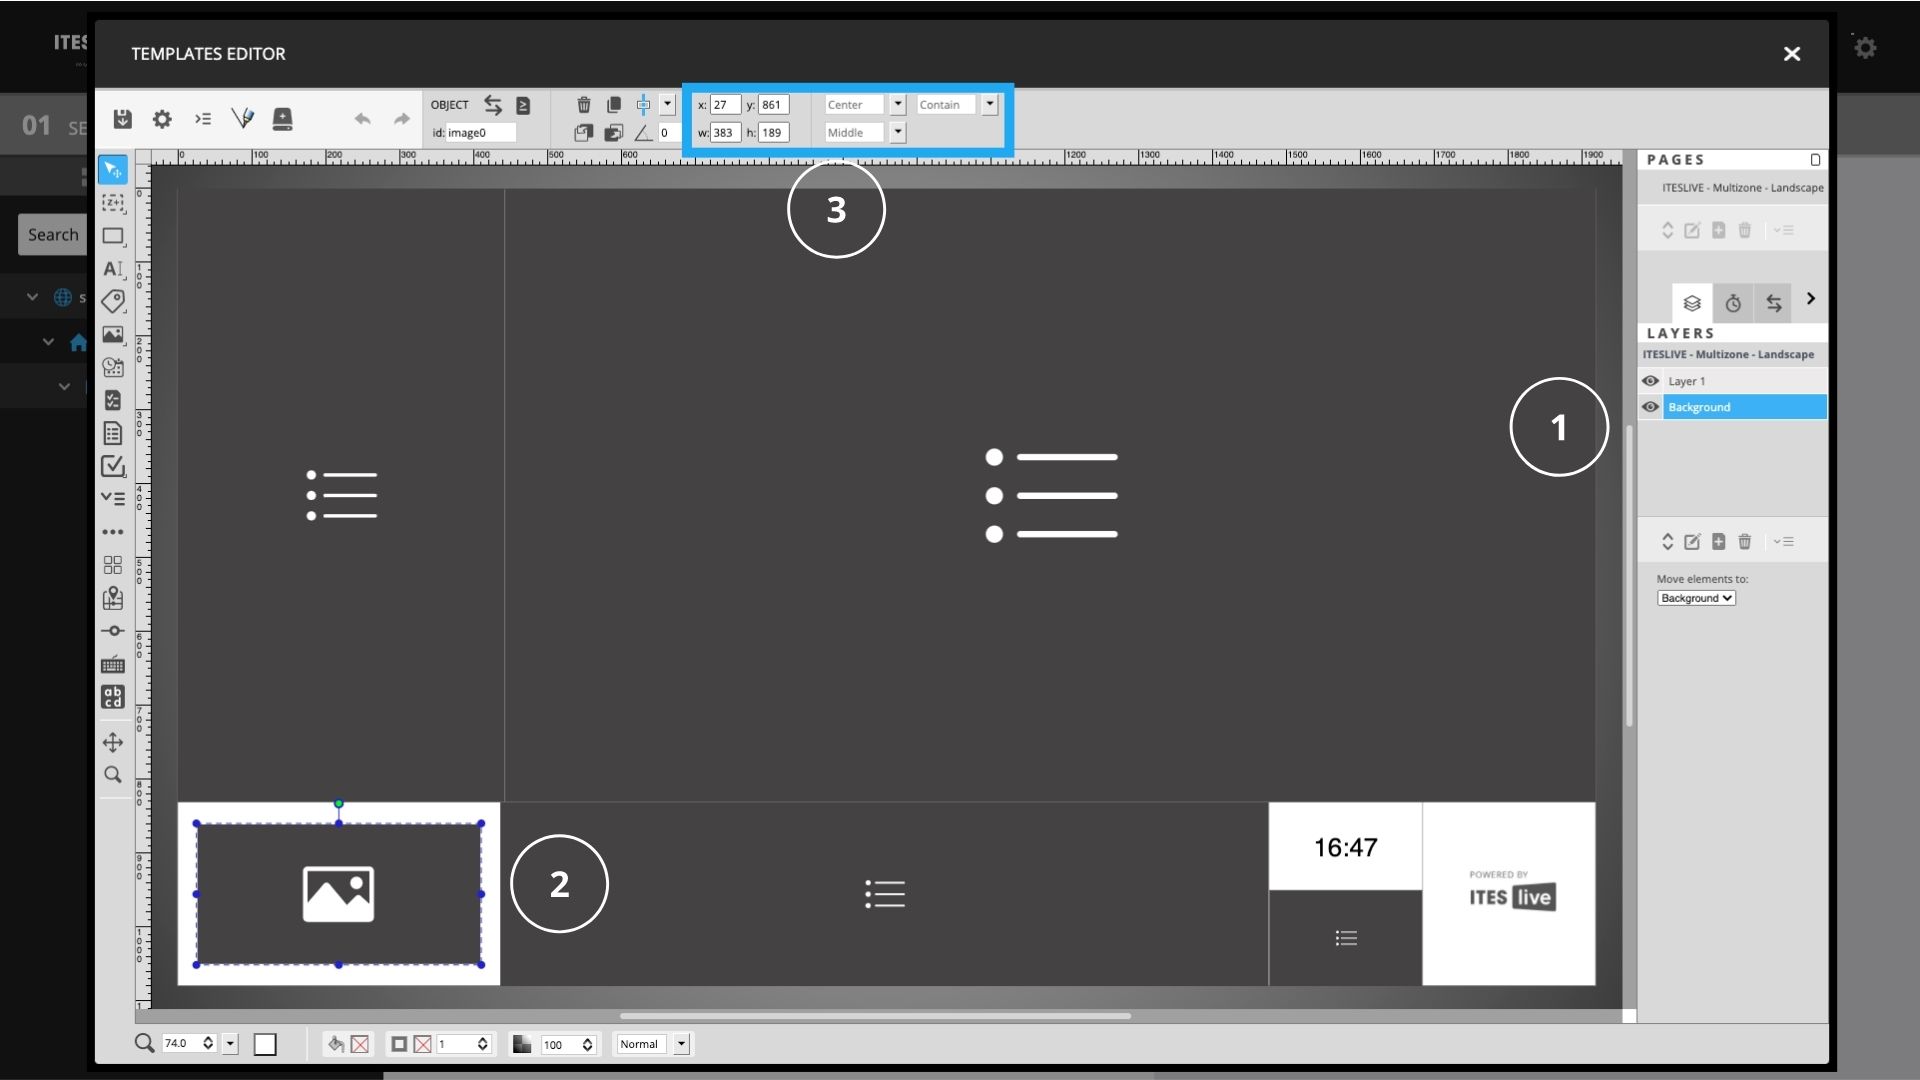Toggle visibility of Background layer
The height and width of the screenshot is (1080, 1920).
[1651, 406]
